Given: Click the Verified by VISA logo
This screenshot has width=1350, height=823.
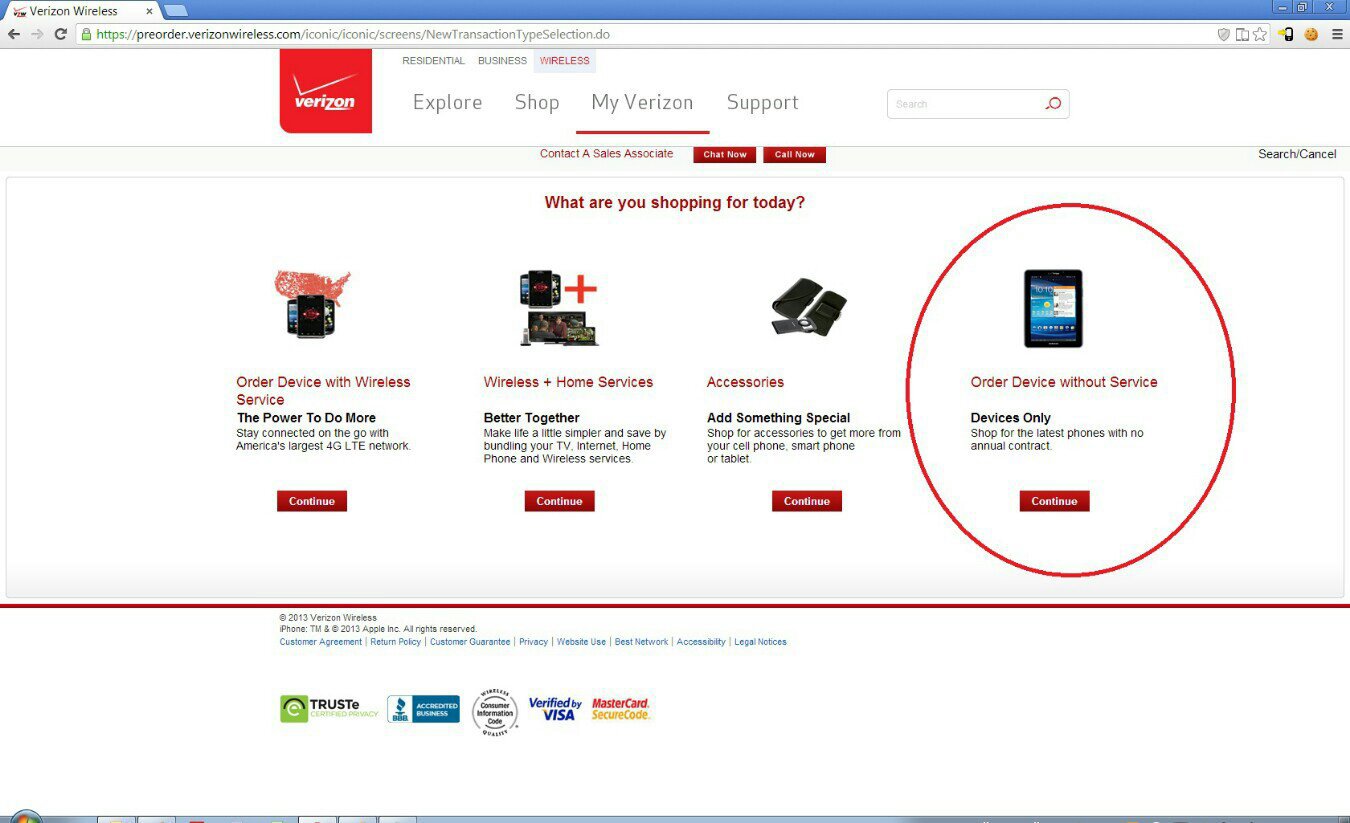Looking at the screenshot, I should [555, 709].
